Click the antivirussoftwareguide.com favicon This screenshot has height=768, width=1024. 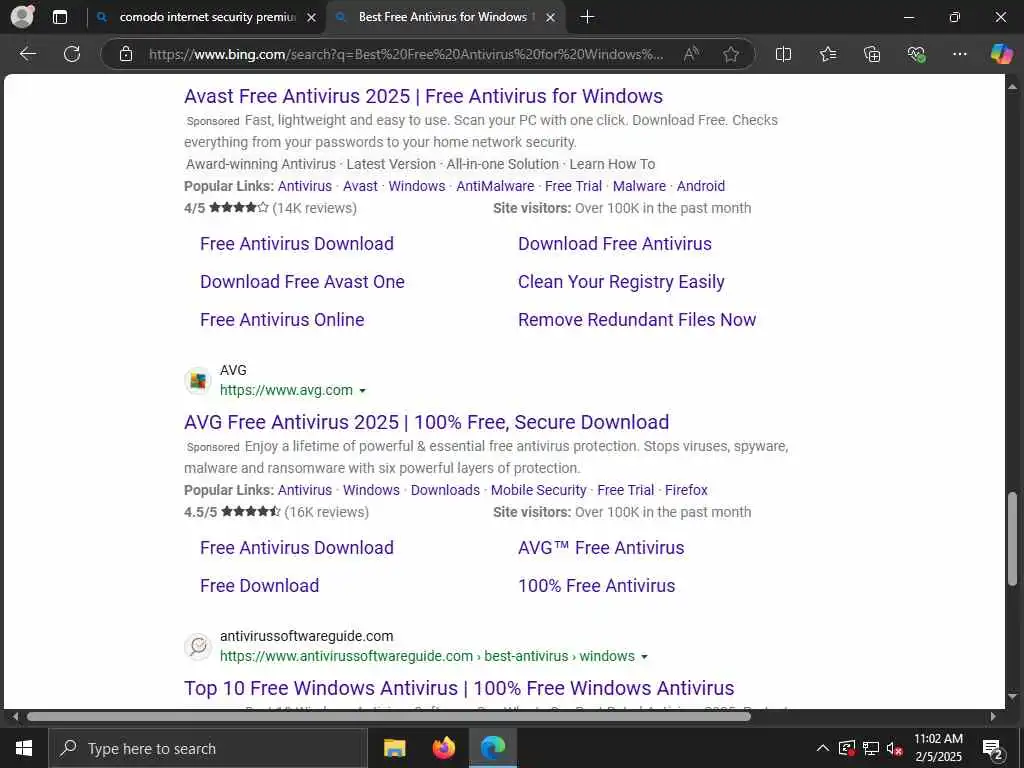(198, 646)
